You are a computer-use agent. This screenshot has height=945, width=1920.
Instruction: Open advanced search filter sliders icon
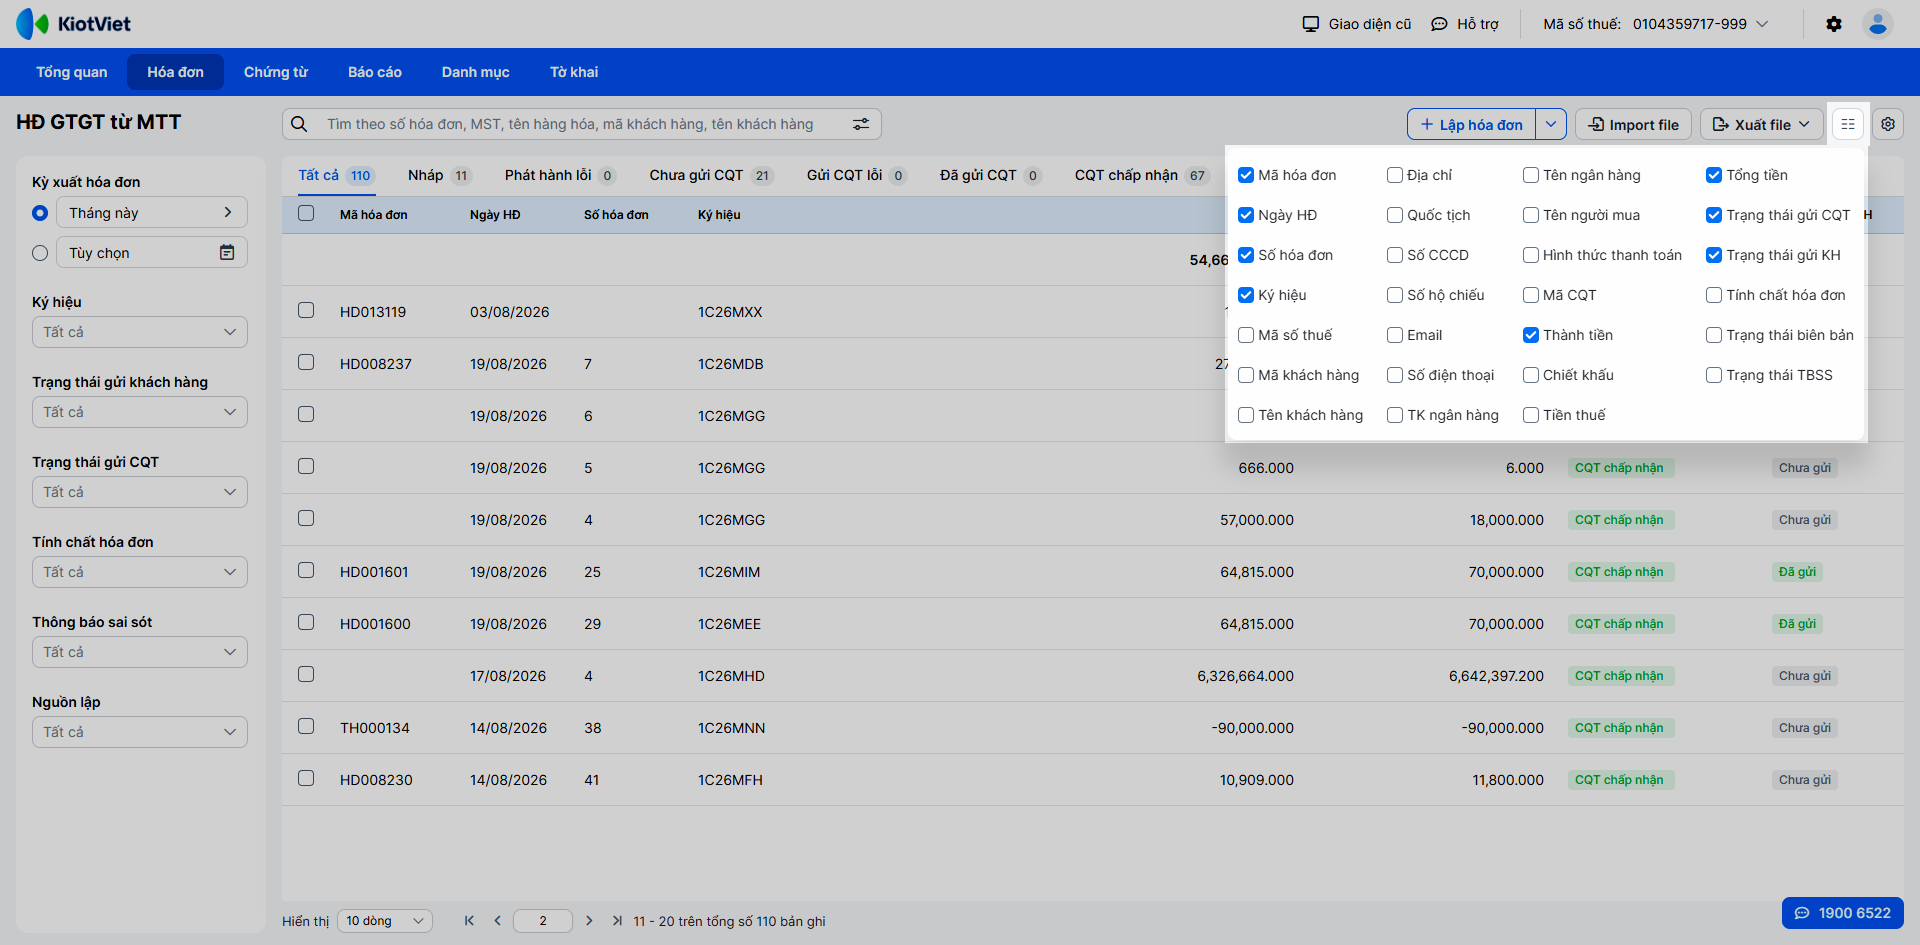click(861, 124)
